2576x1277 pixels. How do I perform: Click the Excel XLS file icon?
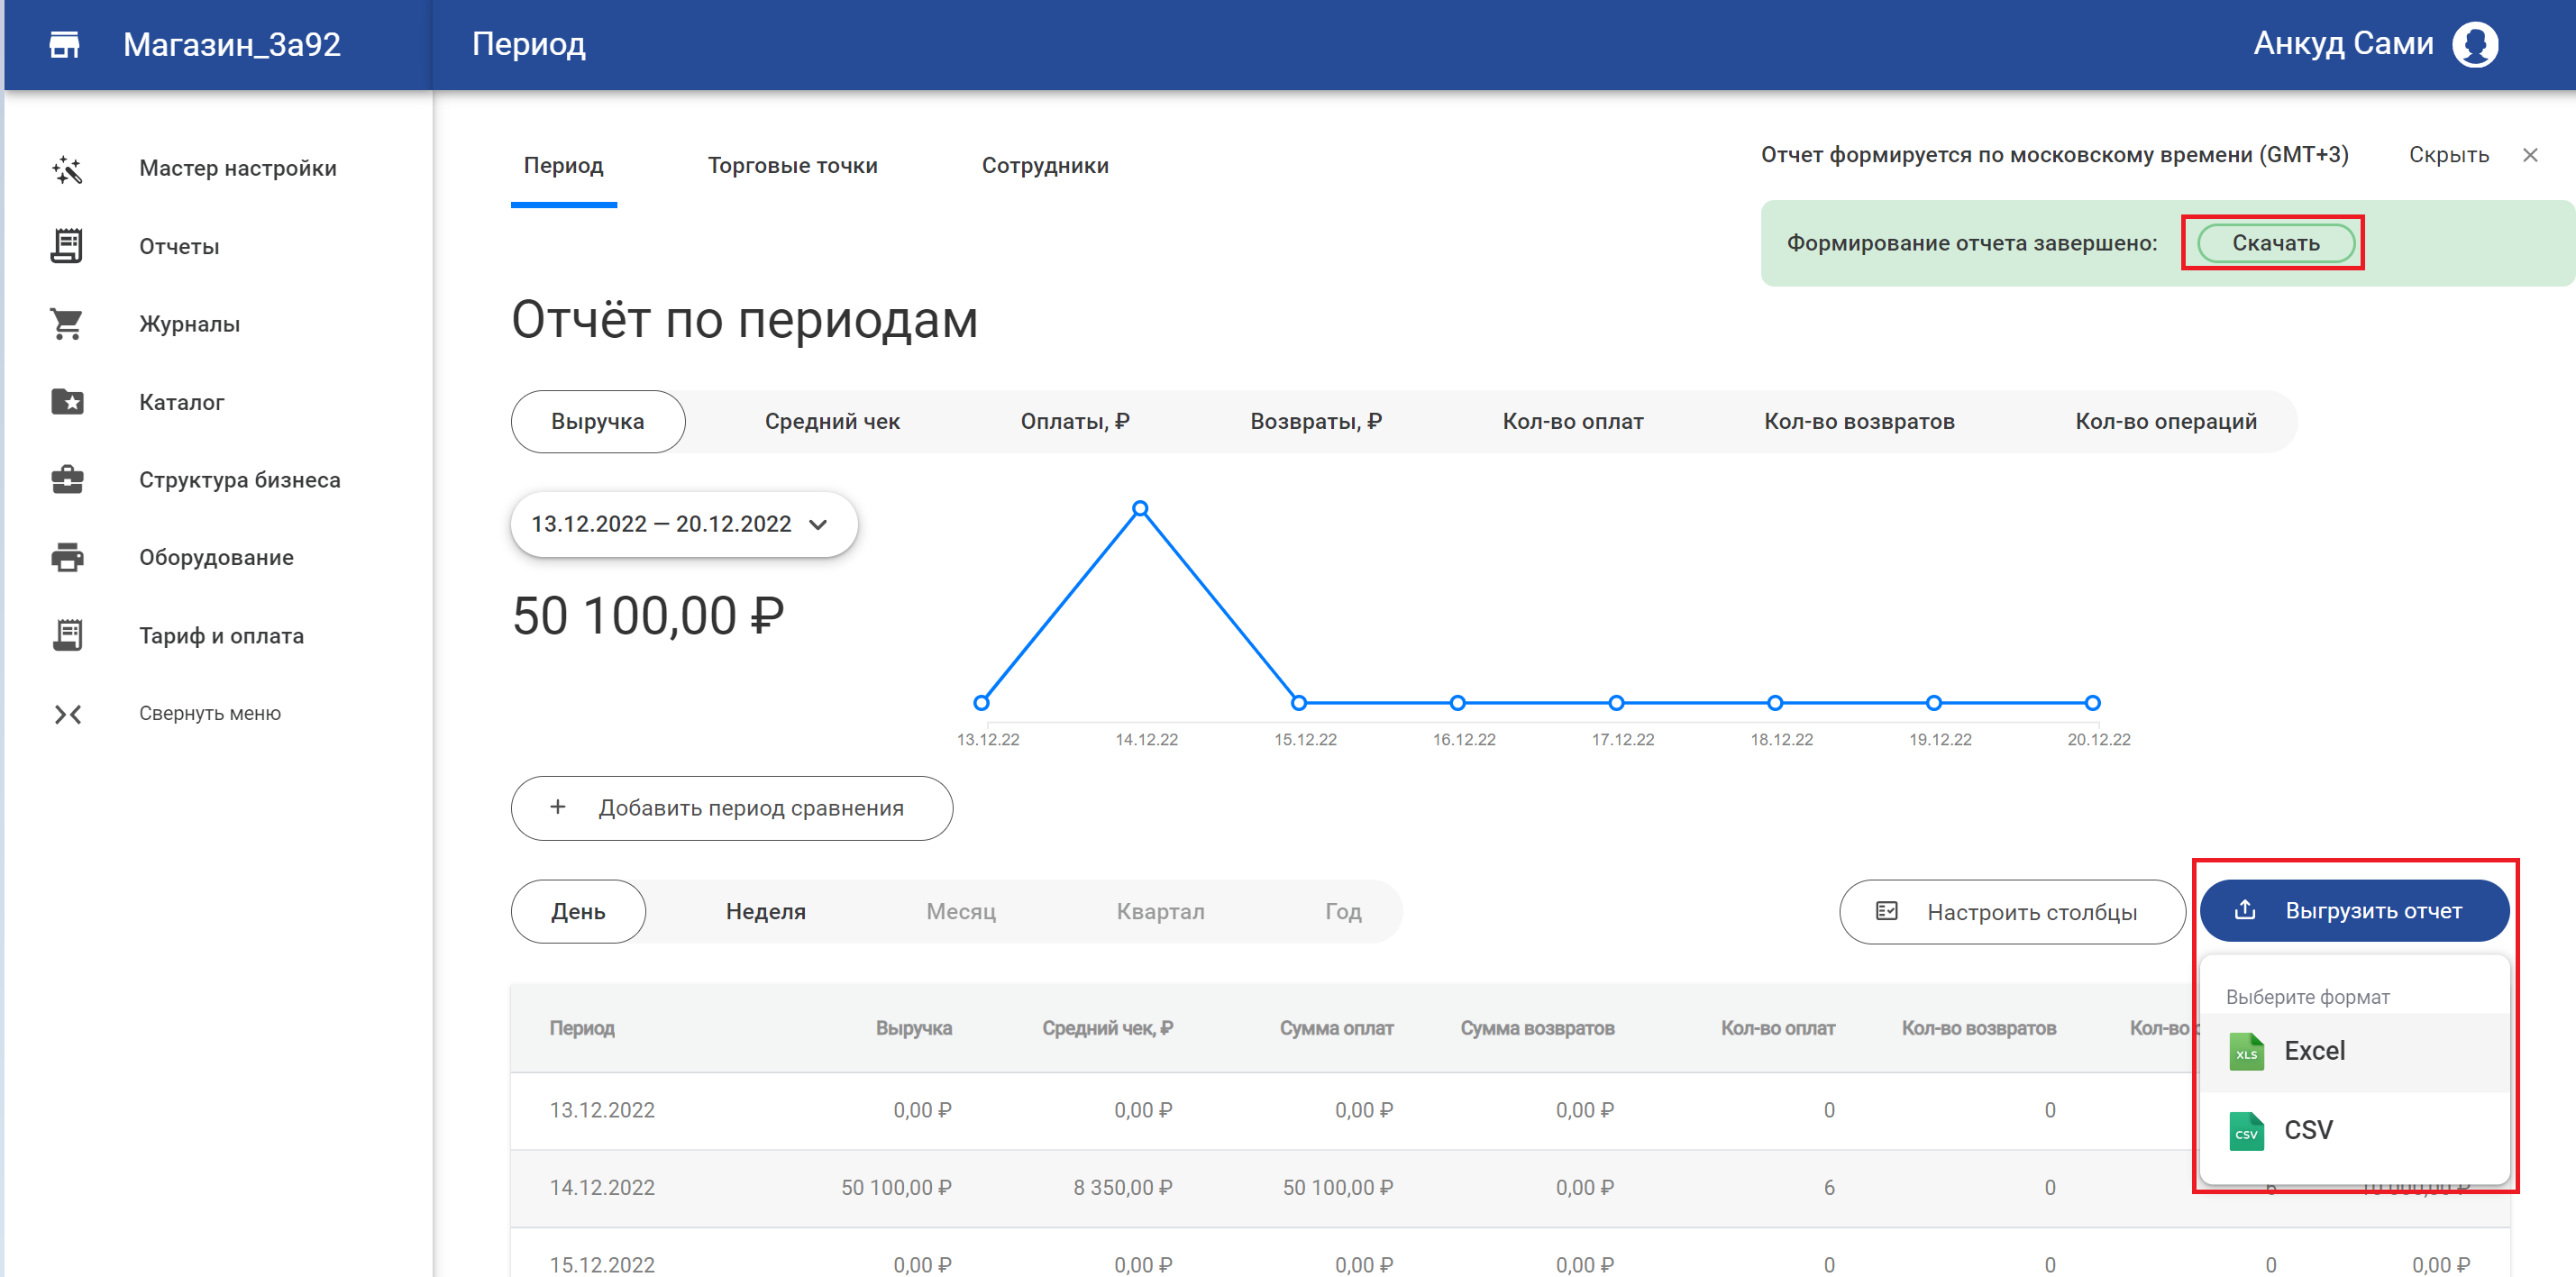tap(2247, 1052)
